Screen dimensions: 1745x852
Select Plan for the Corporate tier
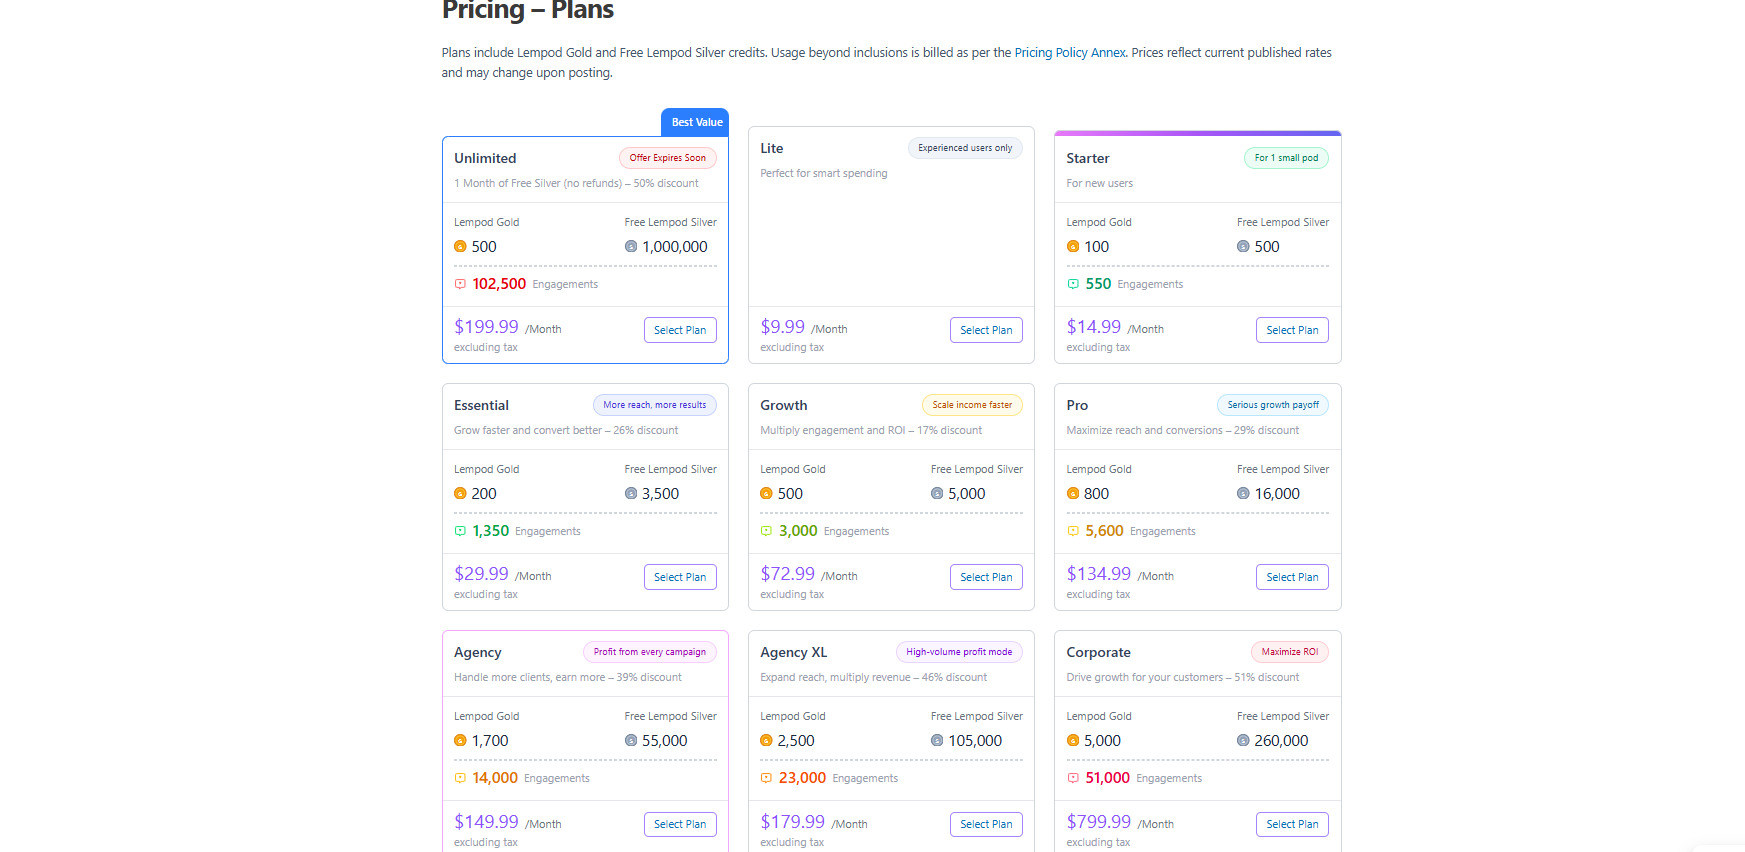1292,824
